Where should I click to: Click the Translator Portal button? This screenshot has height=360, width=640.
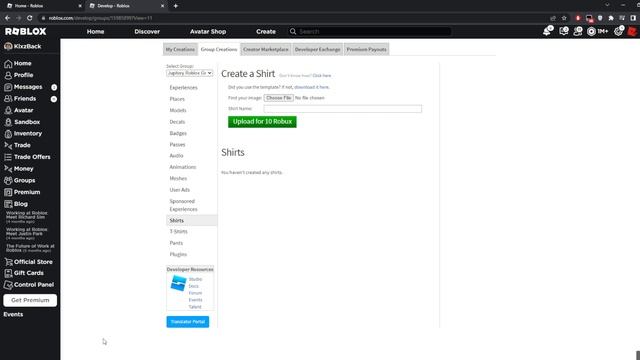pyautogui.click(x=188, y=322)
